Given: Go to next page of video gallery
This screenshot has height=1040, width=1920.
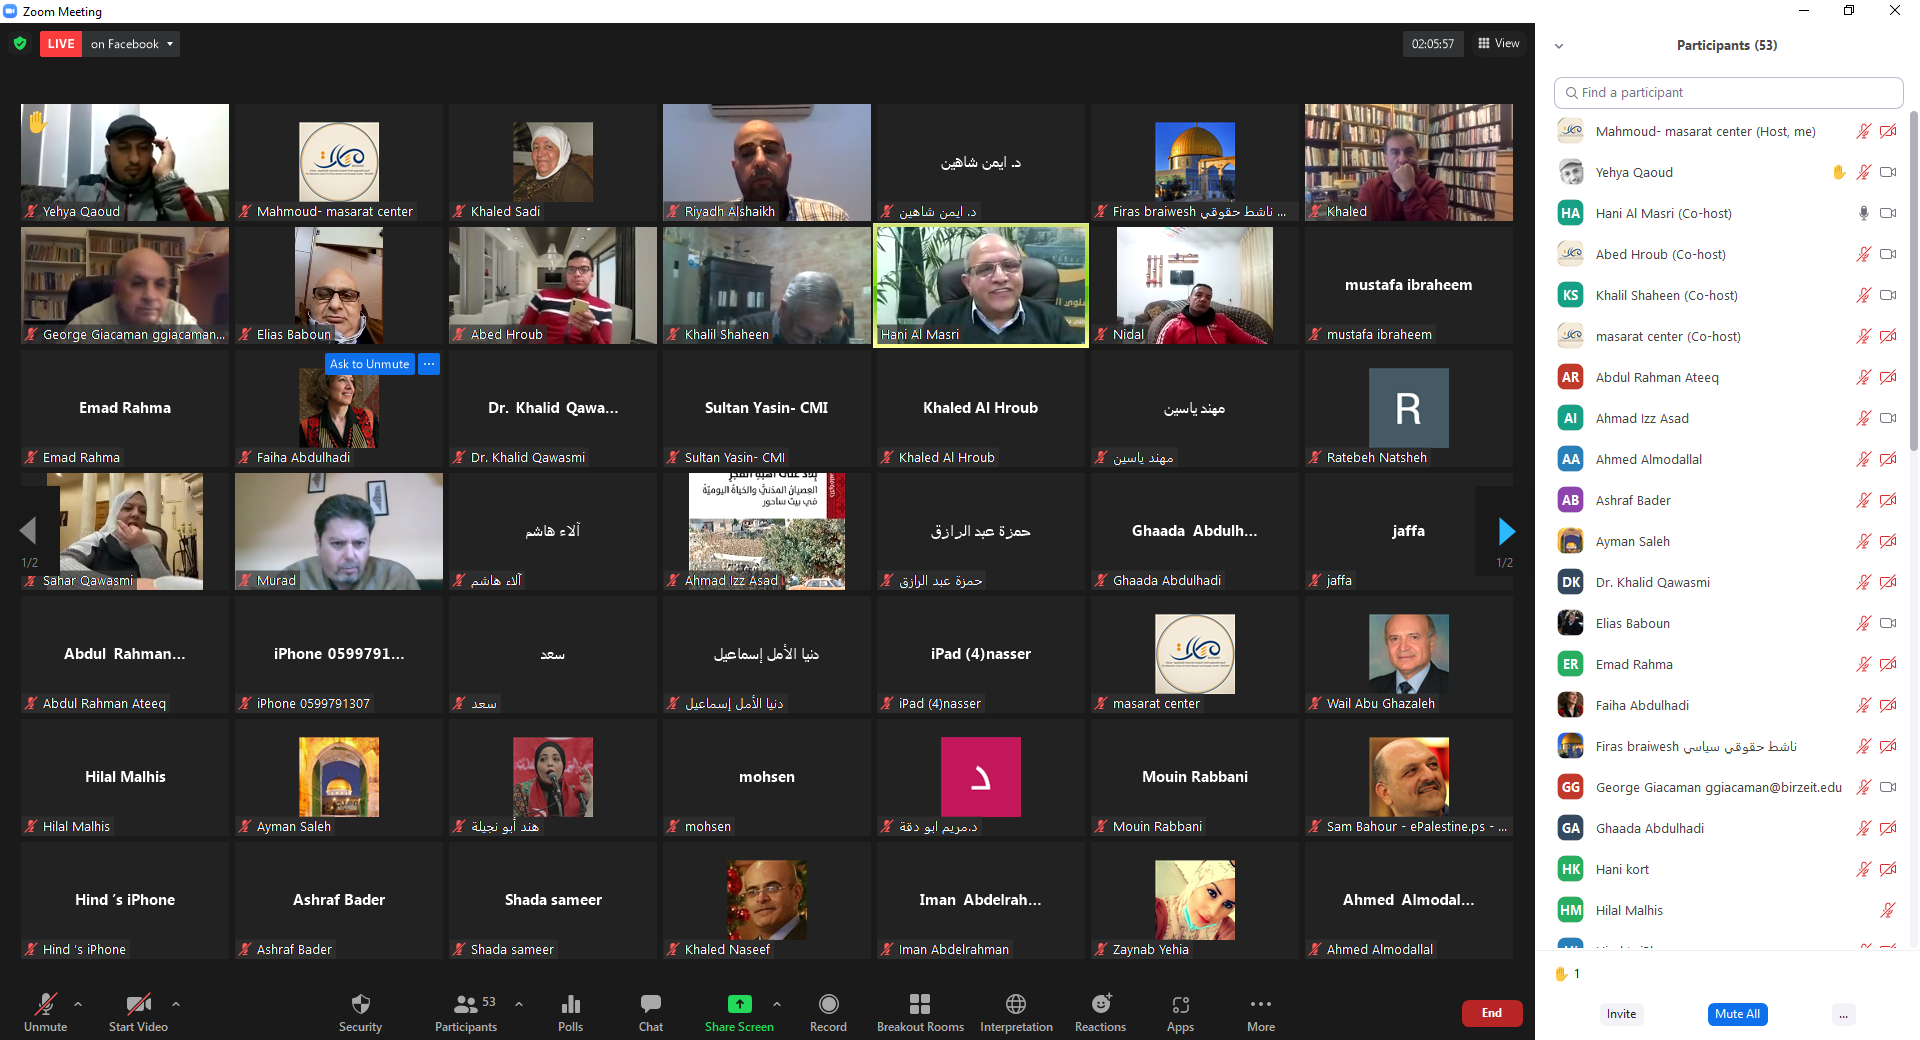Looking at the screenshot, I should point(1506,531).
